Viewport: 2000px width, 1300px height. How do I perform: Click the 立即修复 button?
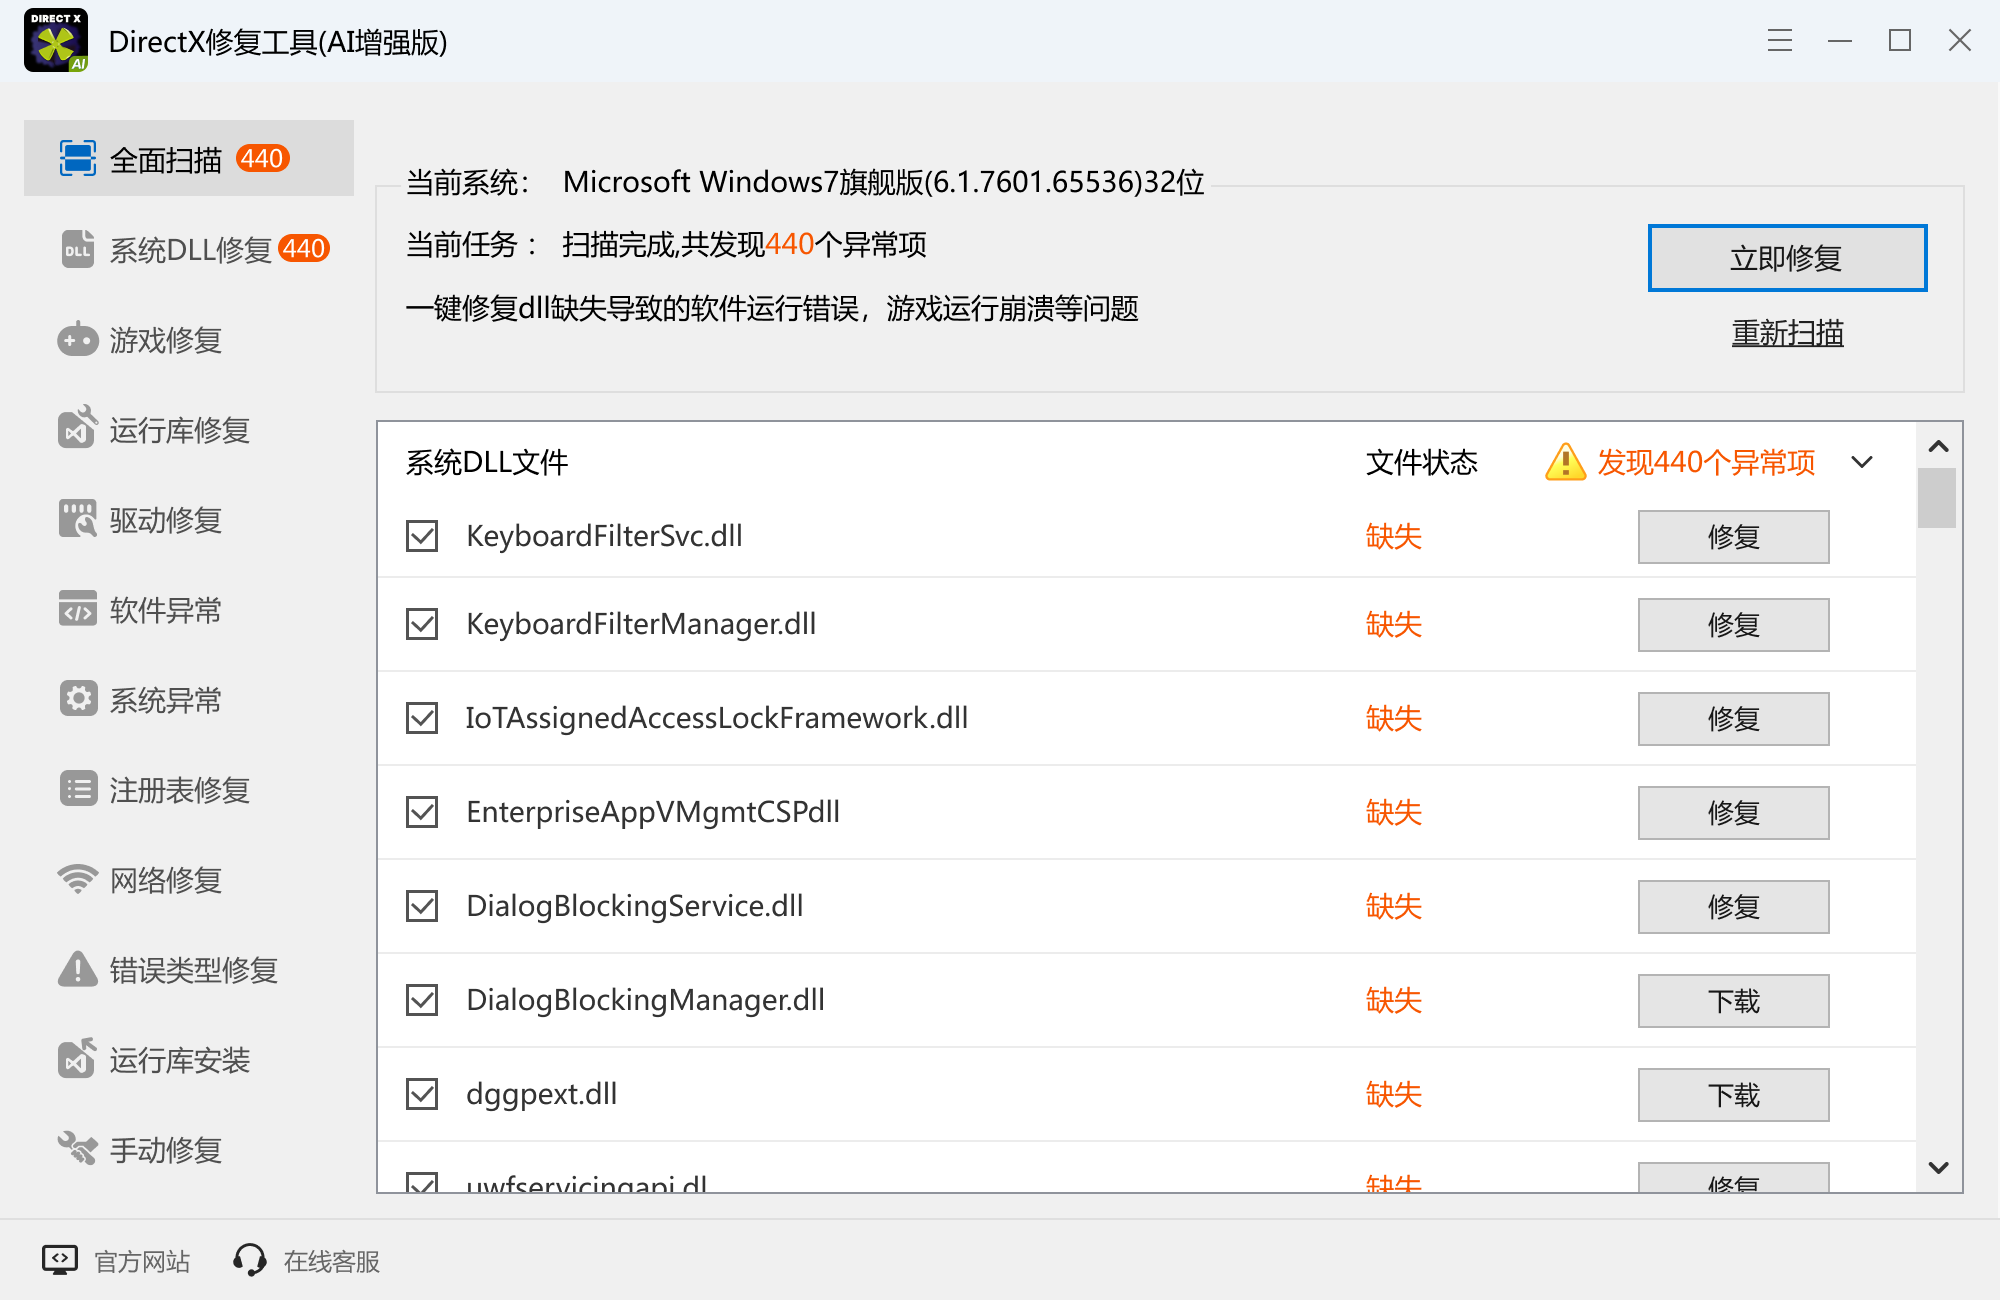click(1786, 257)
